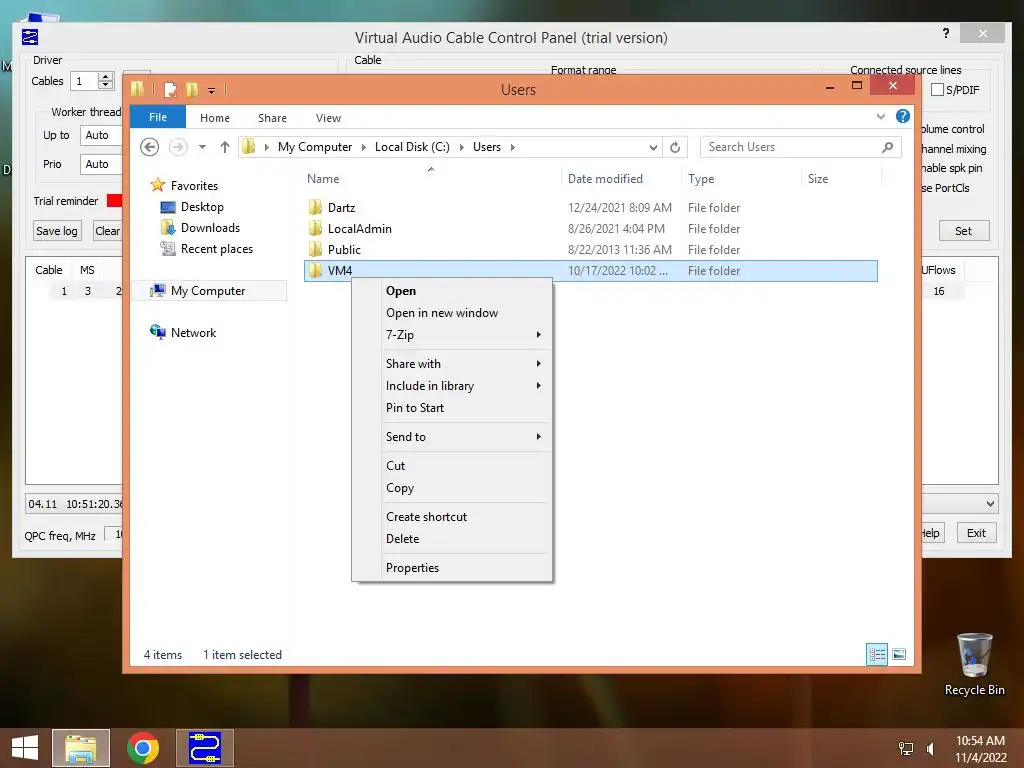Open recent locations dropdown arrow
The image size is (1024, 768).
pyautogui.click(x=202, y=147)
